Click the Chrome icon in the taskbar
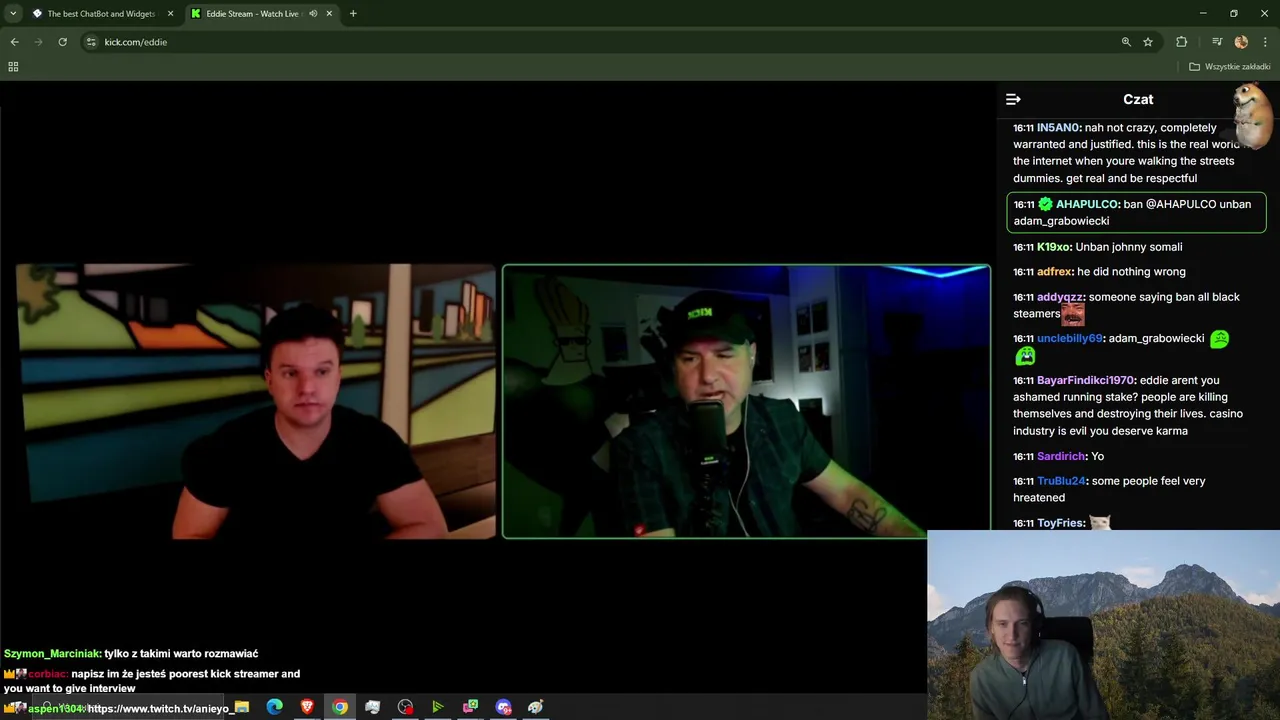This screenshot has height=720, width=1280. tap(340, 707)
